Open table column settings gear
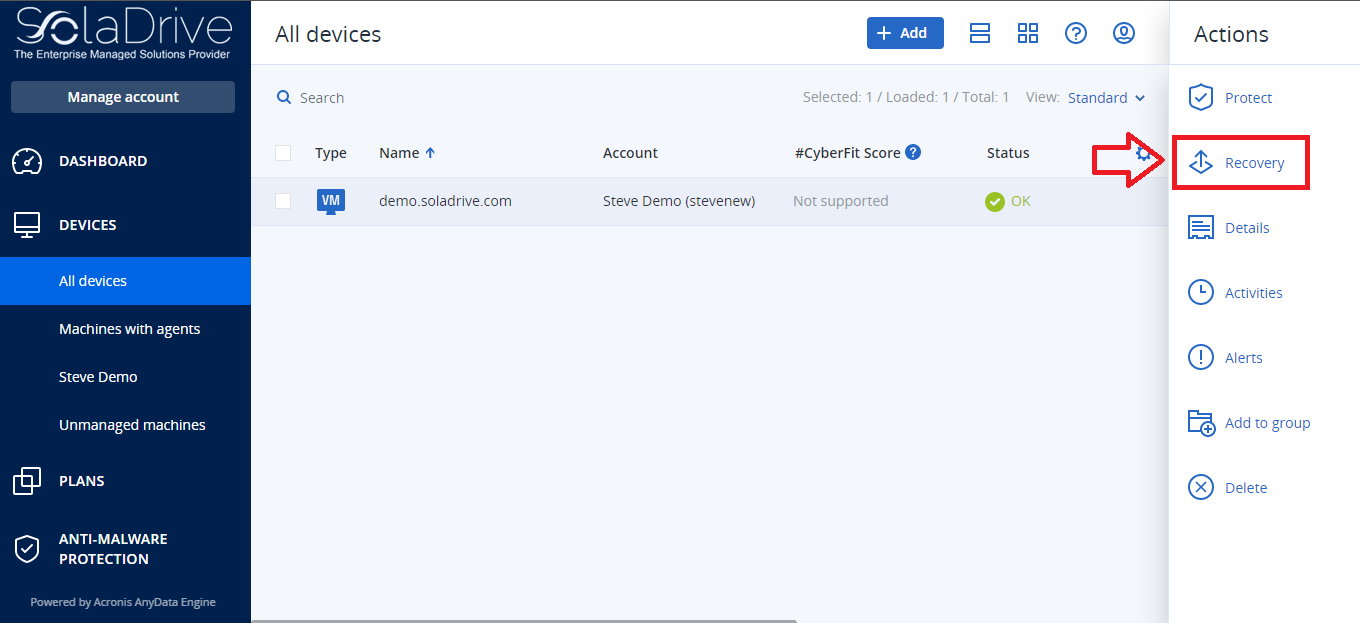 pyautogui.click(x=1144, y=153)
